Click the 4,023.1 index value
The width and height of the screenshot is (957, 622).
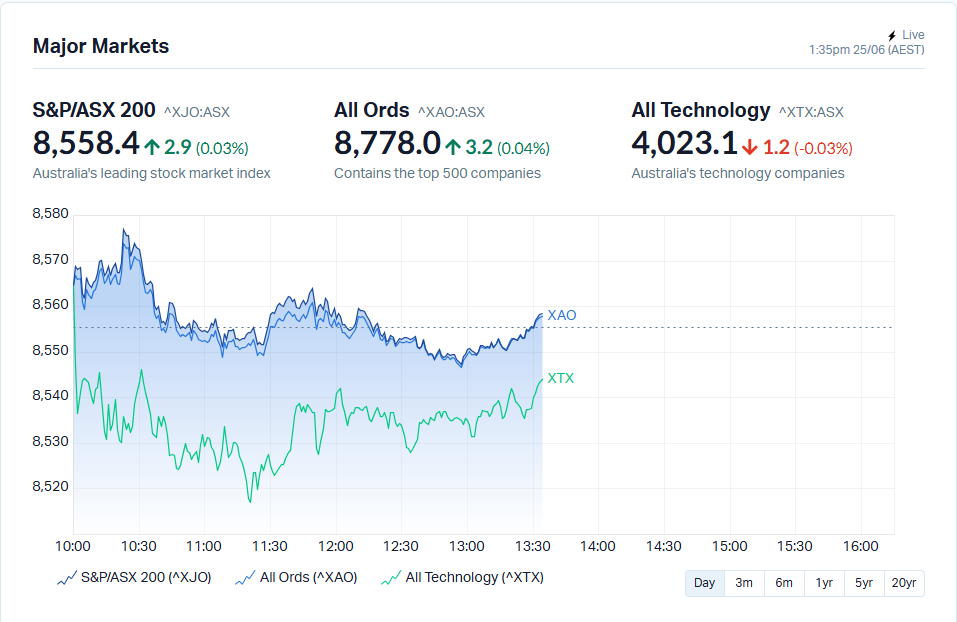coord(685,144)
